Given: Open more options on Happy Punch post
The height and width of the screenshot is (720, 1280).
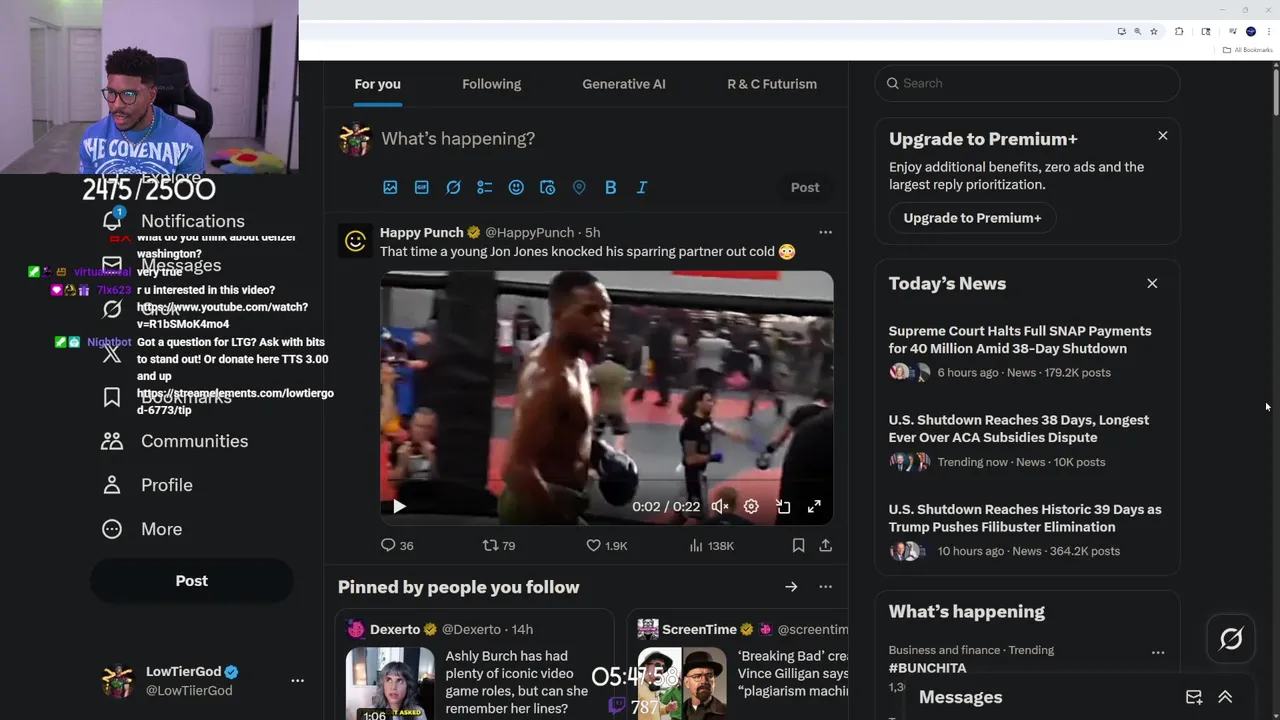Looking at the screenshot, I should point(825,232).
